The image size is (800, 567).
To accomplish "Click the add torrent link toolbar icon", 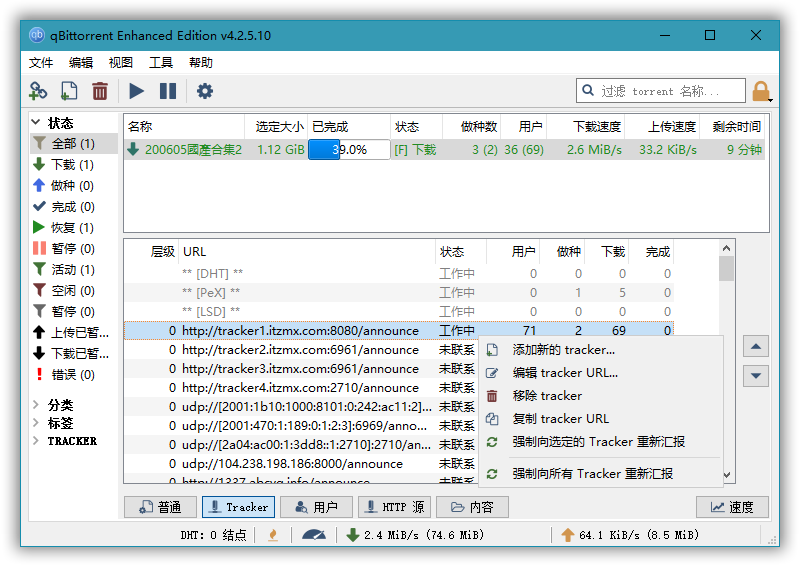I will pos(38,91).
